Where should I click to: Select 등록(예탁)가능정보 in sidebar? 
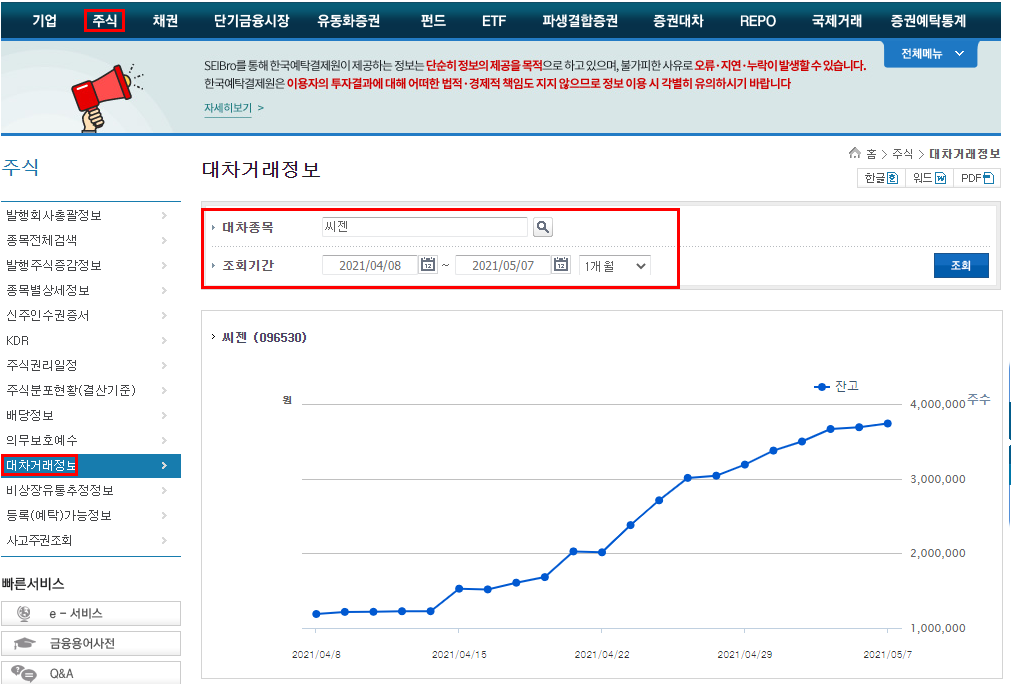[59, 515]
